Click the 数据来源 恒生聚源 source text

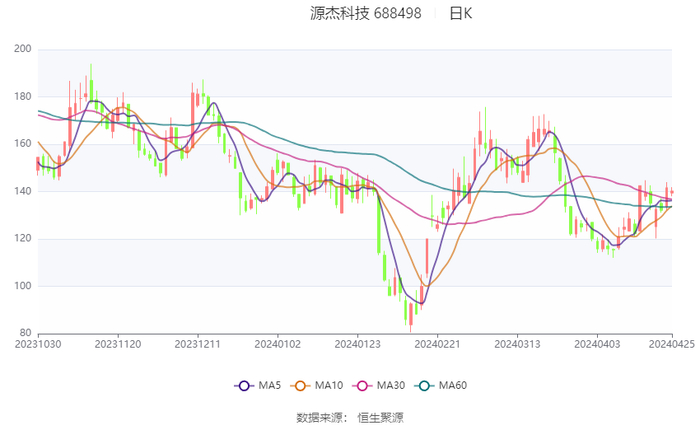coord(350,416)
